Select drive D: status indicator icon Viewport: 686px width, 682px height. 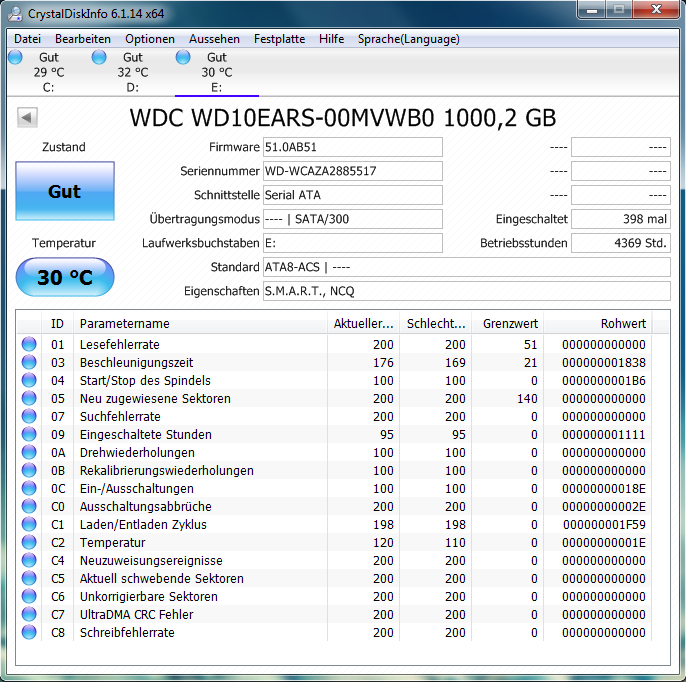tap(99, 57)
